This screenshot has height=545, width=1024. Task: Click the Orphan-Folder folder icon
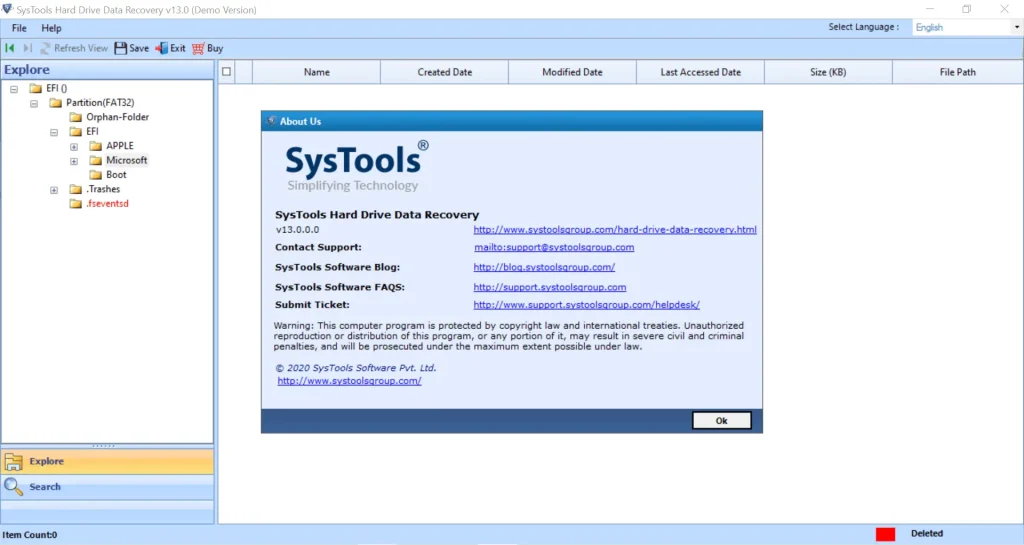(76, 117)
